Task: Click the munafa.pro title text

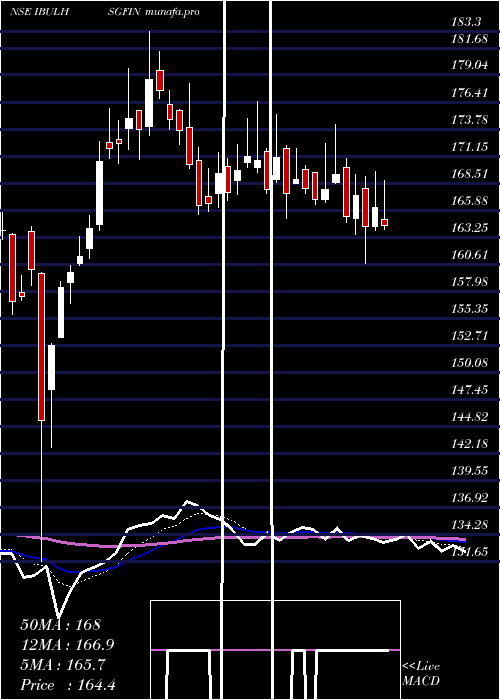Action: [172, 12]
